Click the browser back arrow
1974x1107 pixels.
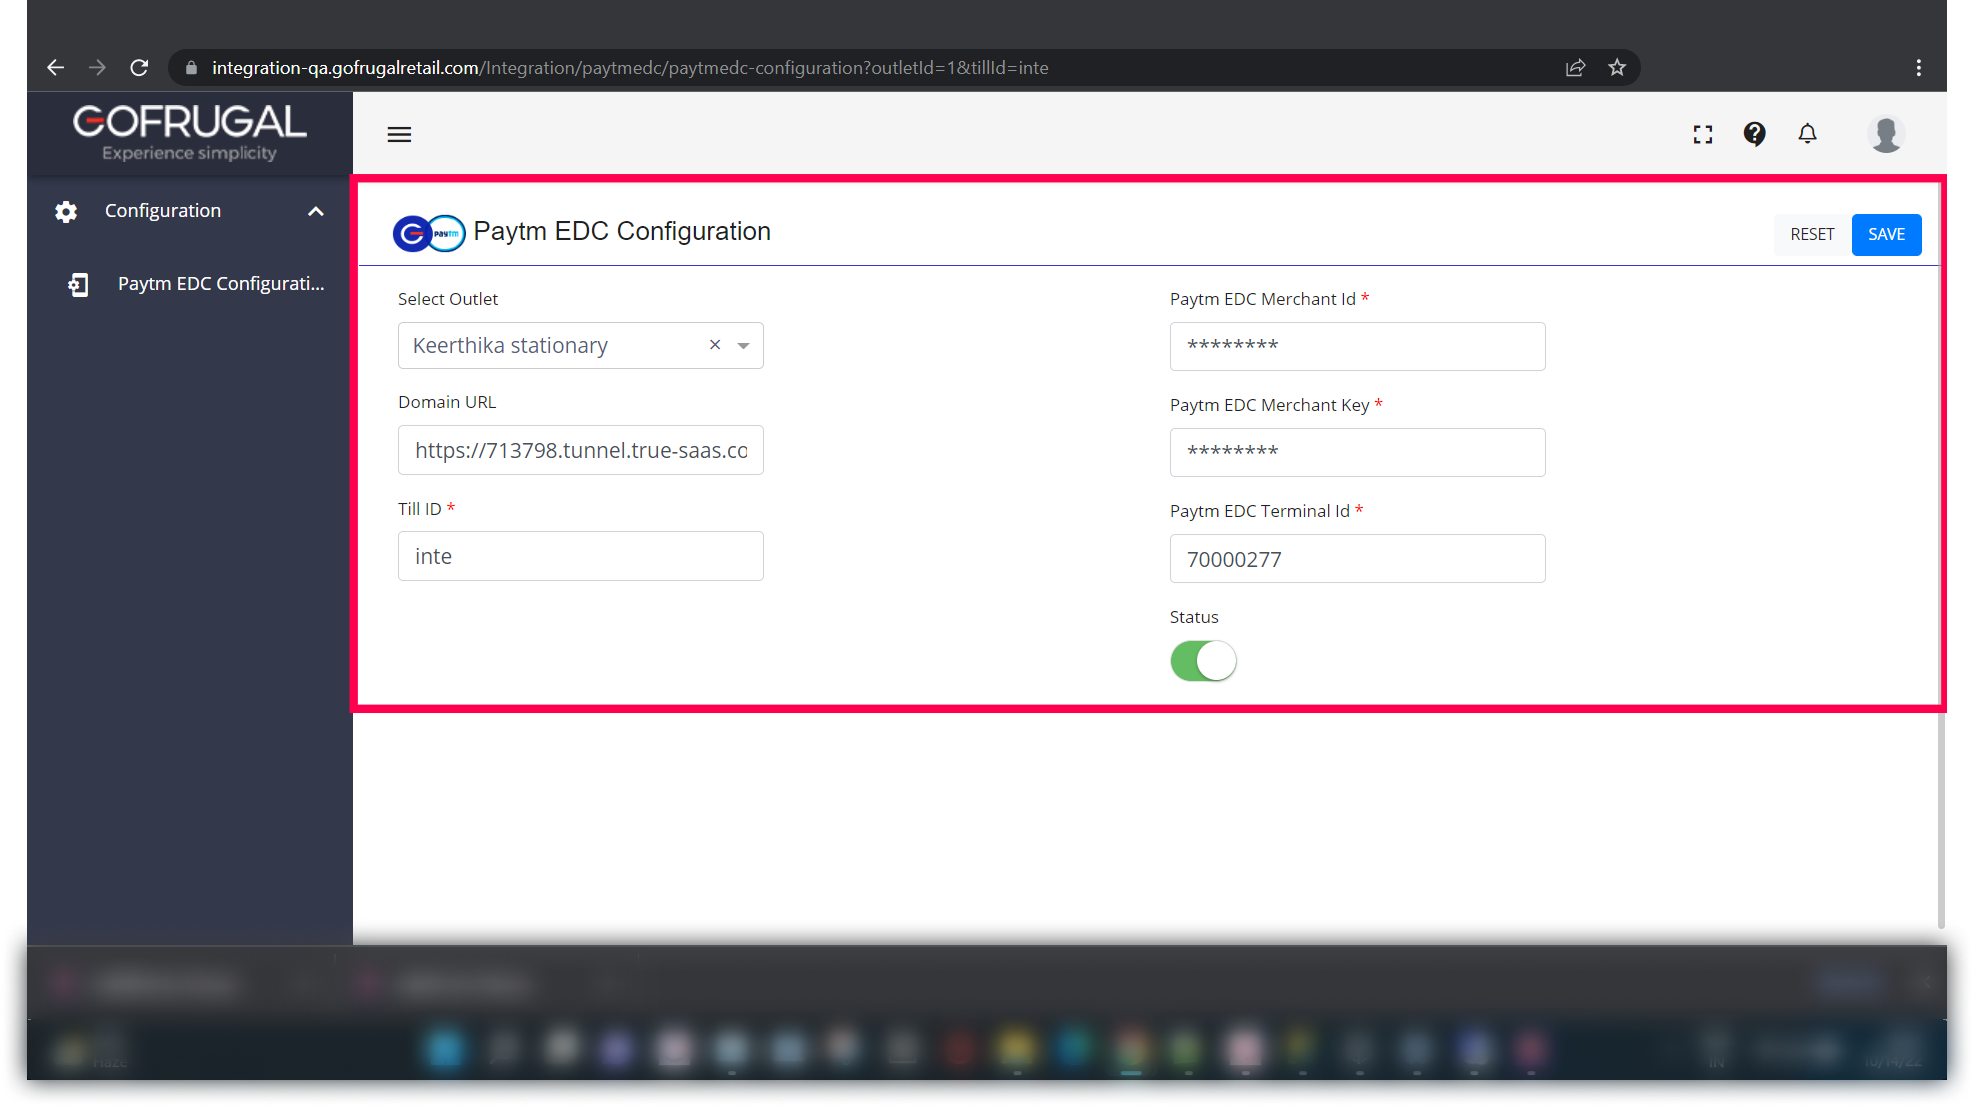click(55, 68)
